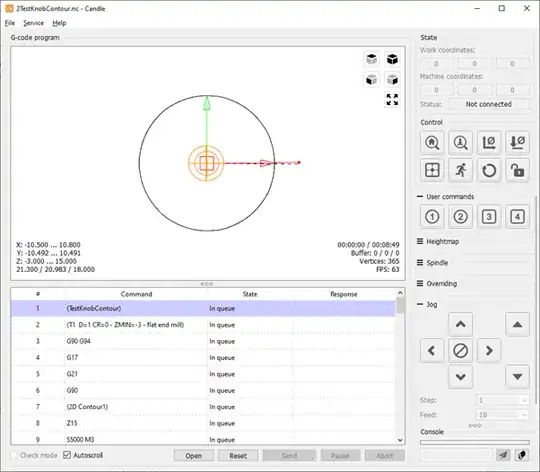The image size is (540, 472).
Task: Jog Z axis up with solid triangle
Action: (517, 324)
